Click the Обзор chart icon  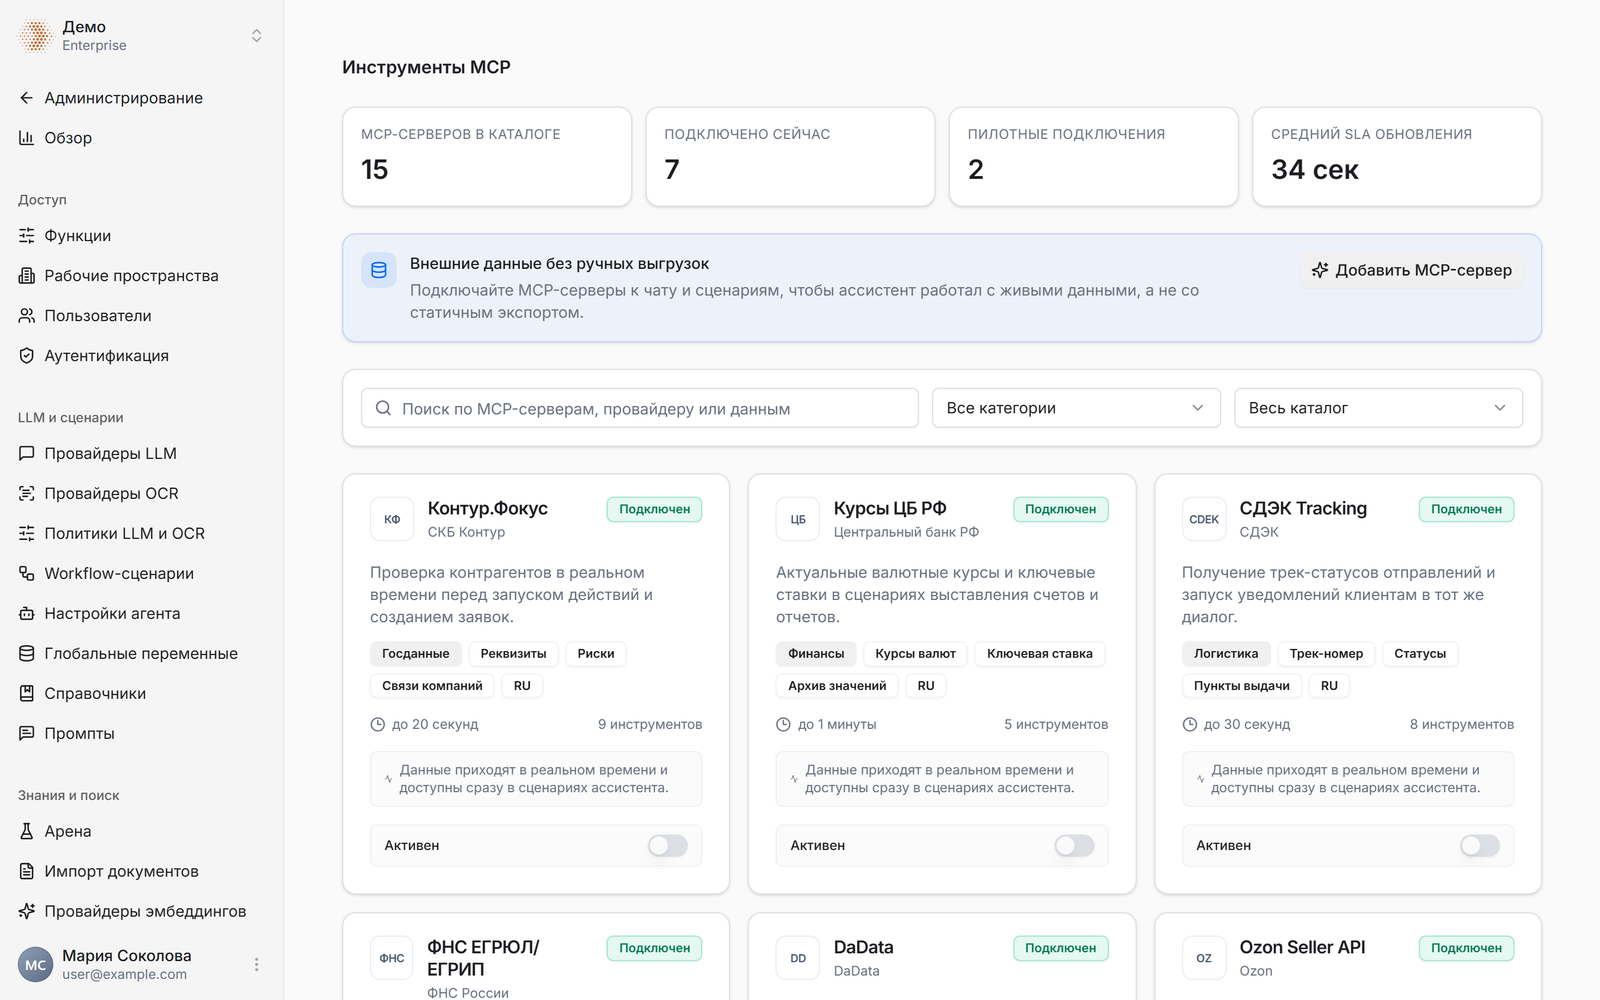coord(27,138)
